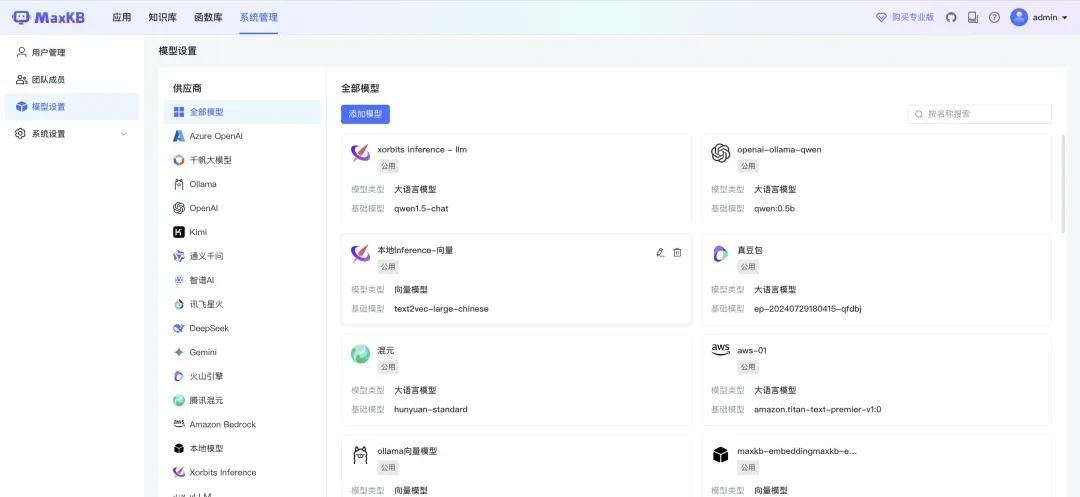Select 模型设置 in the sidebar
The height and width of the screenshot is (497, 1080).
point(72,107)
